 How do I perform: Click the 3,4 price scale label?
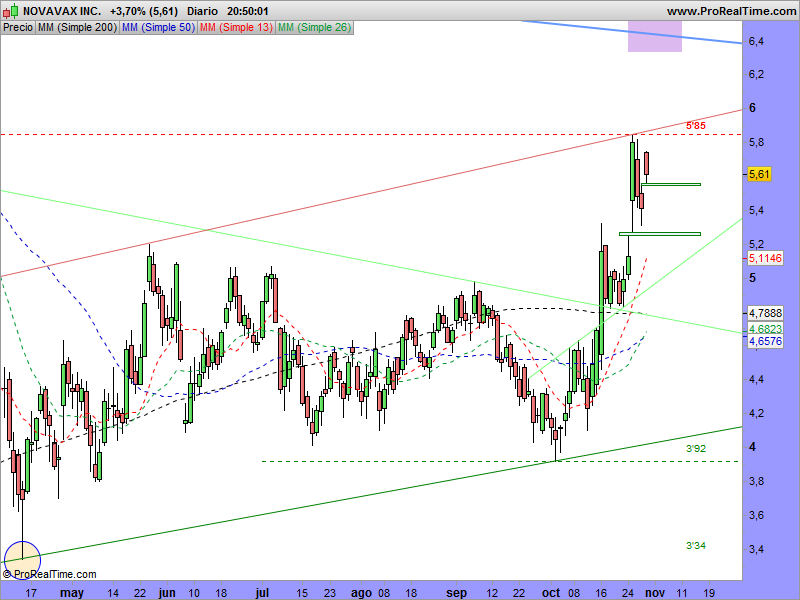[x=756, y=549]
